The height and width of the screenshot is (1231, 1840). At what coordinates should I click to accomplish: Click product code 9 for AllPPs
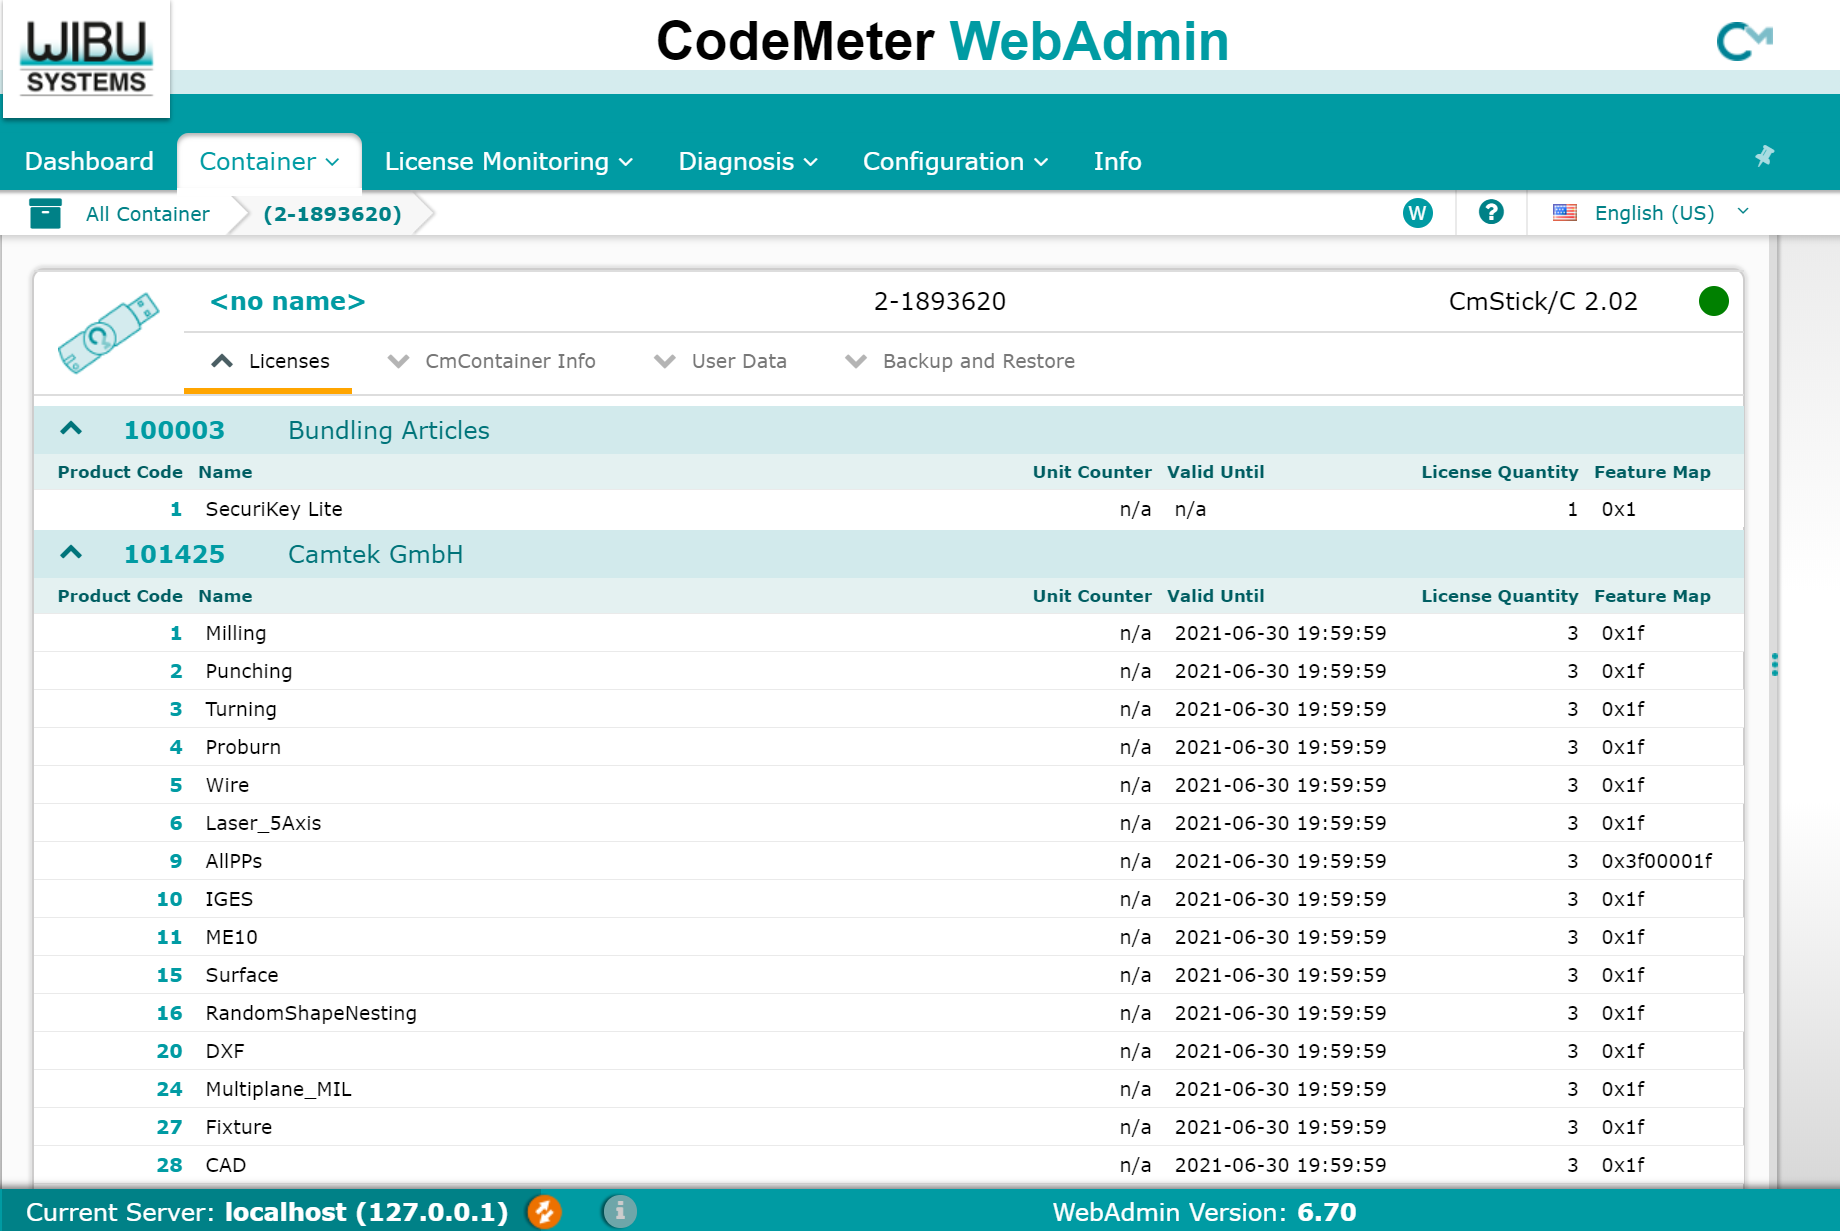(x=176, y=861)
